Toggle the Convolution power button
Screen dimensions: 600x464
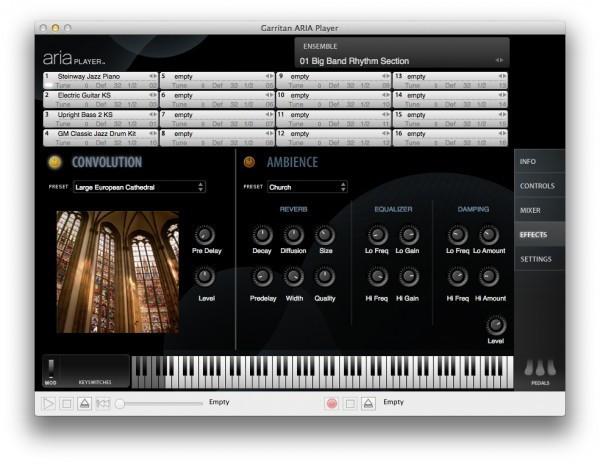pos(55,162)
